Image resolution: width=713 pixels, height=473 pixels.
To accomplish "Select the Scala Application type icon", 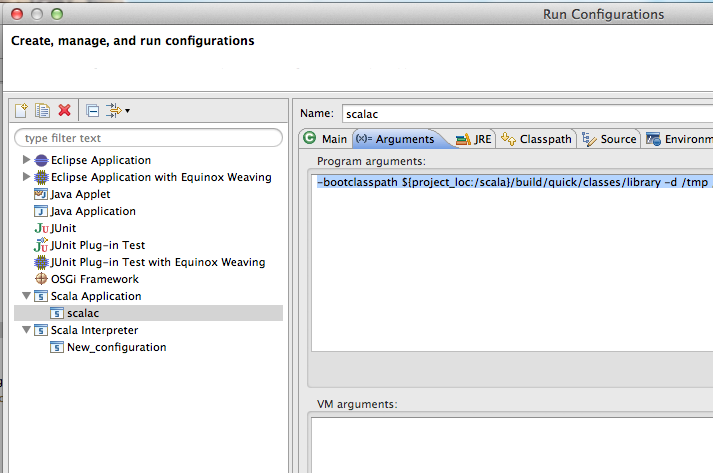I will 41,296.
